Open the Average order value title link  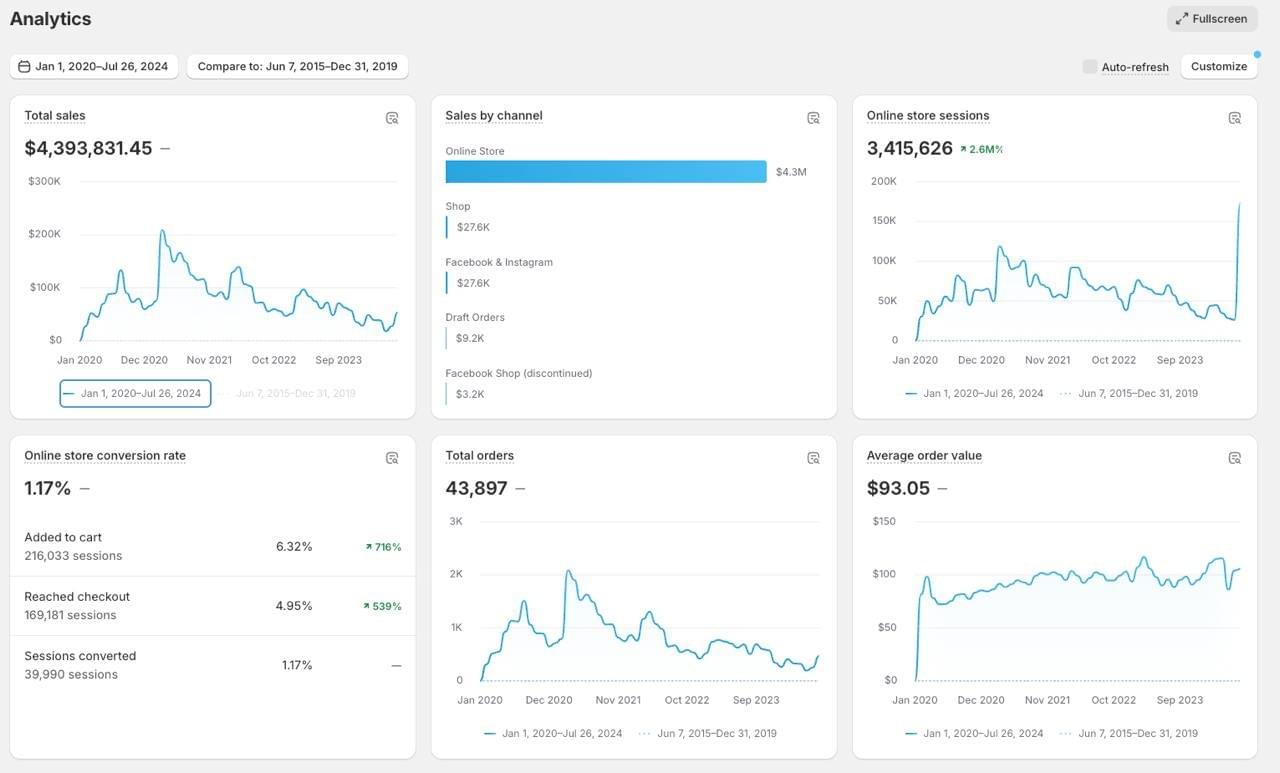pos(924,456)
